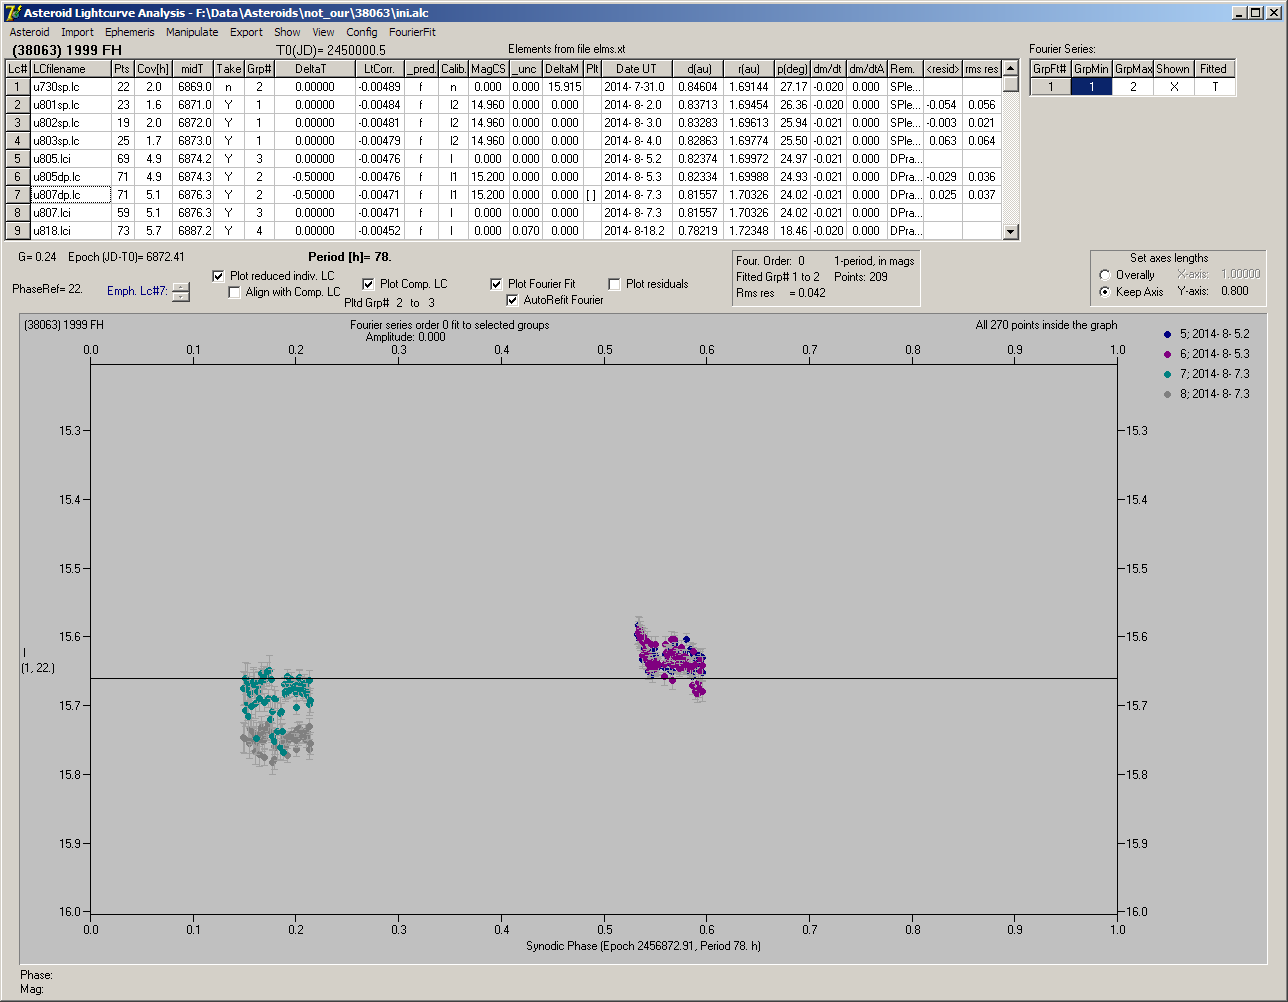Open the FourierFit menu
The height and width of the screenshot is (1002, 1288).
[x=412, y=32]
